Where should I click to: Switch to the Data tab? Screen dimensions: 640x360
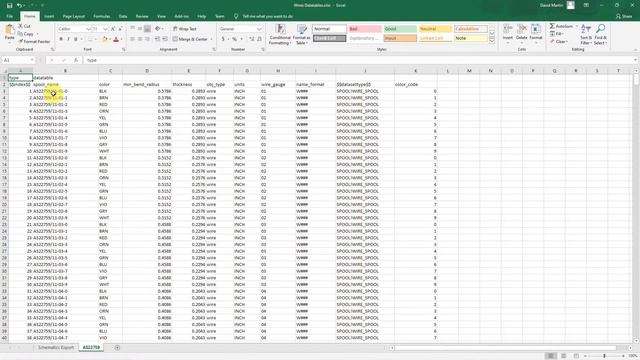pos(123,16)
